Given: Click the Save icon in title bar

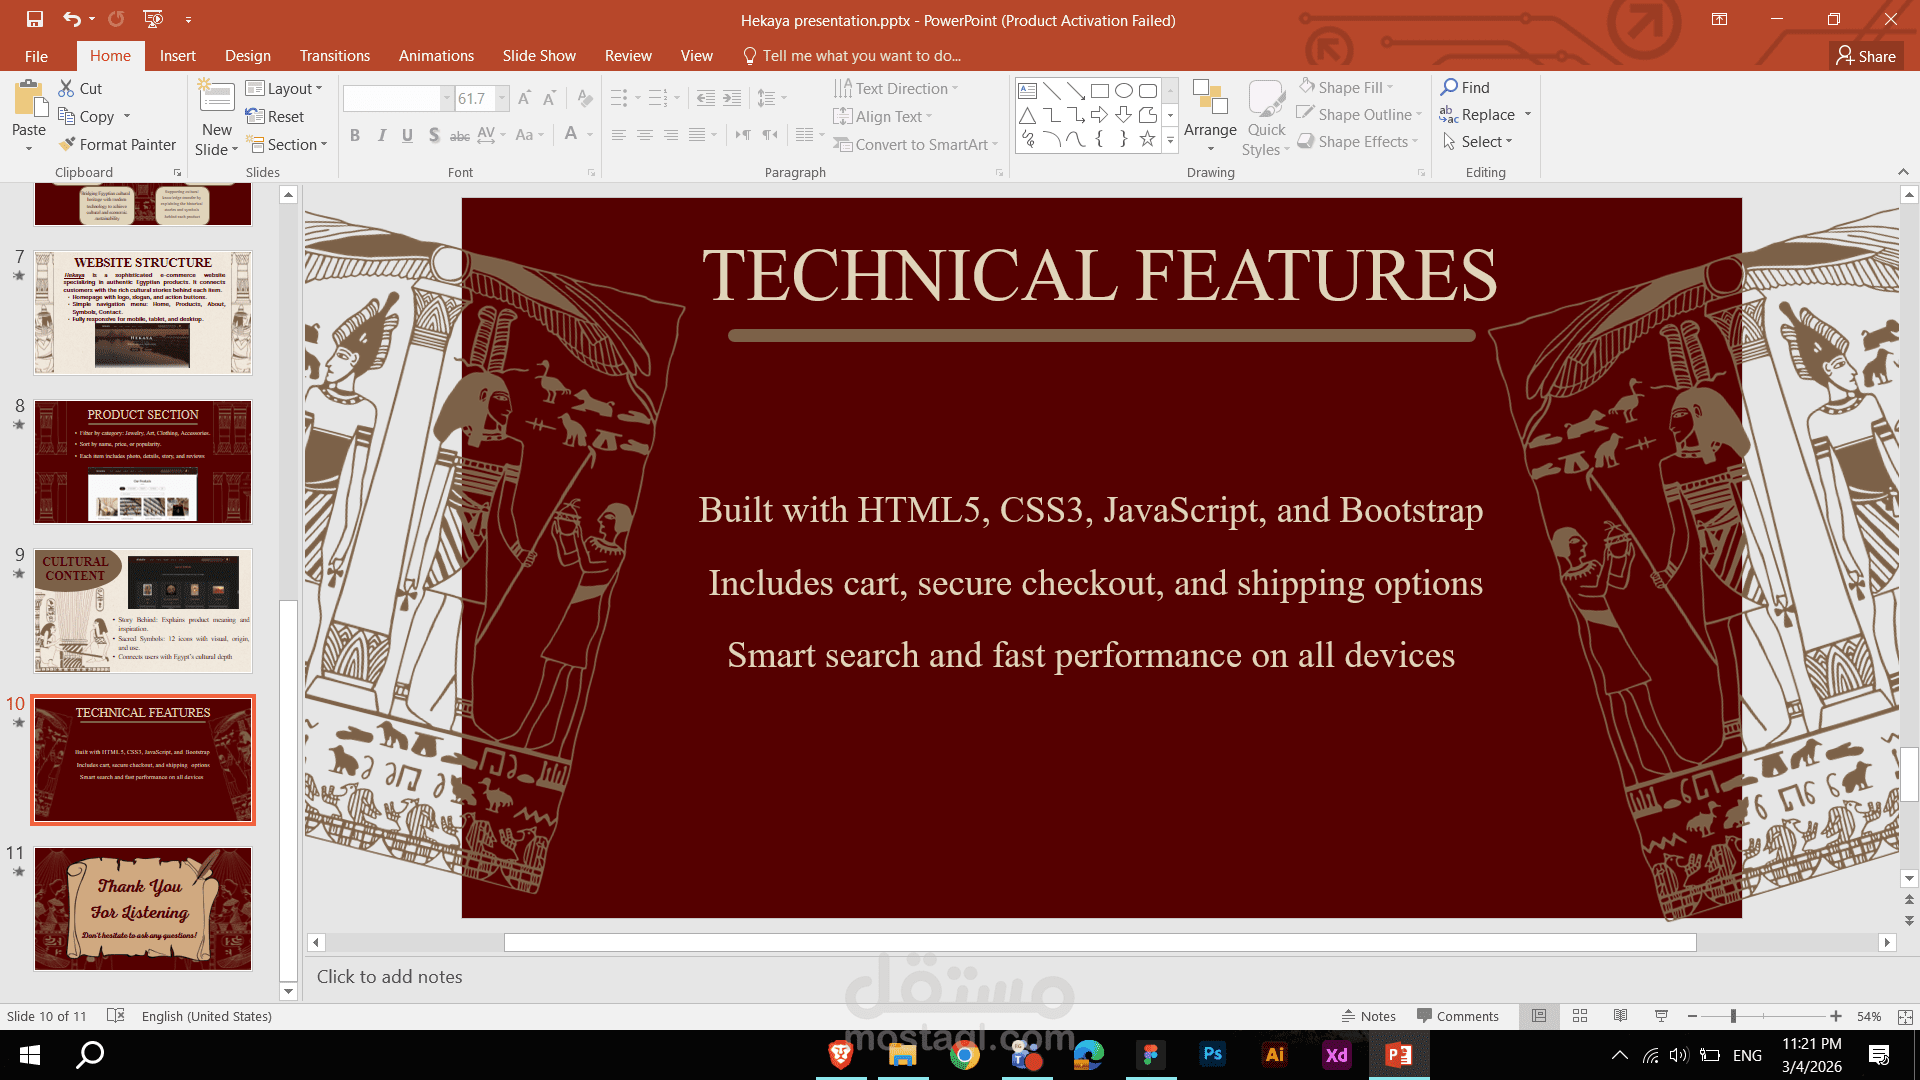Looking at the screenshot, I should tap(35, 19).
